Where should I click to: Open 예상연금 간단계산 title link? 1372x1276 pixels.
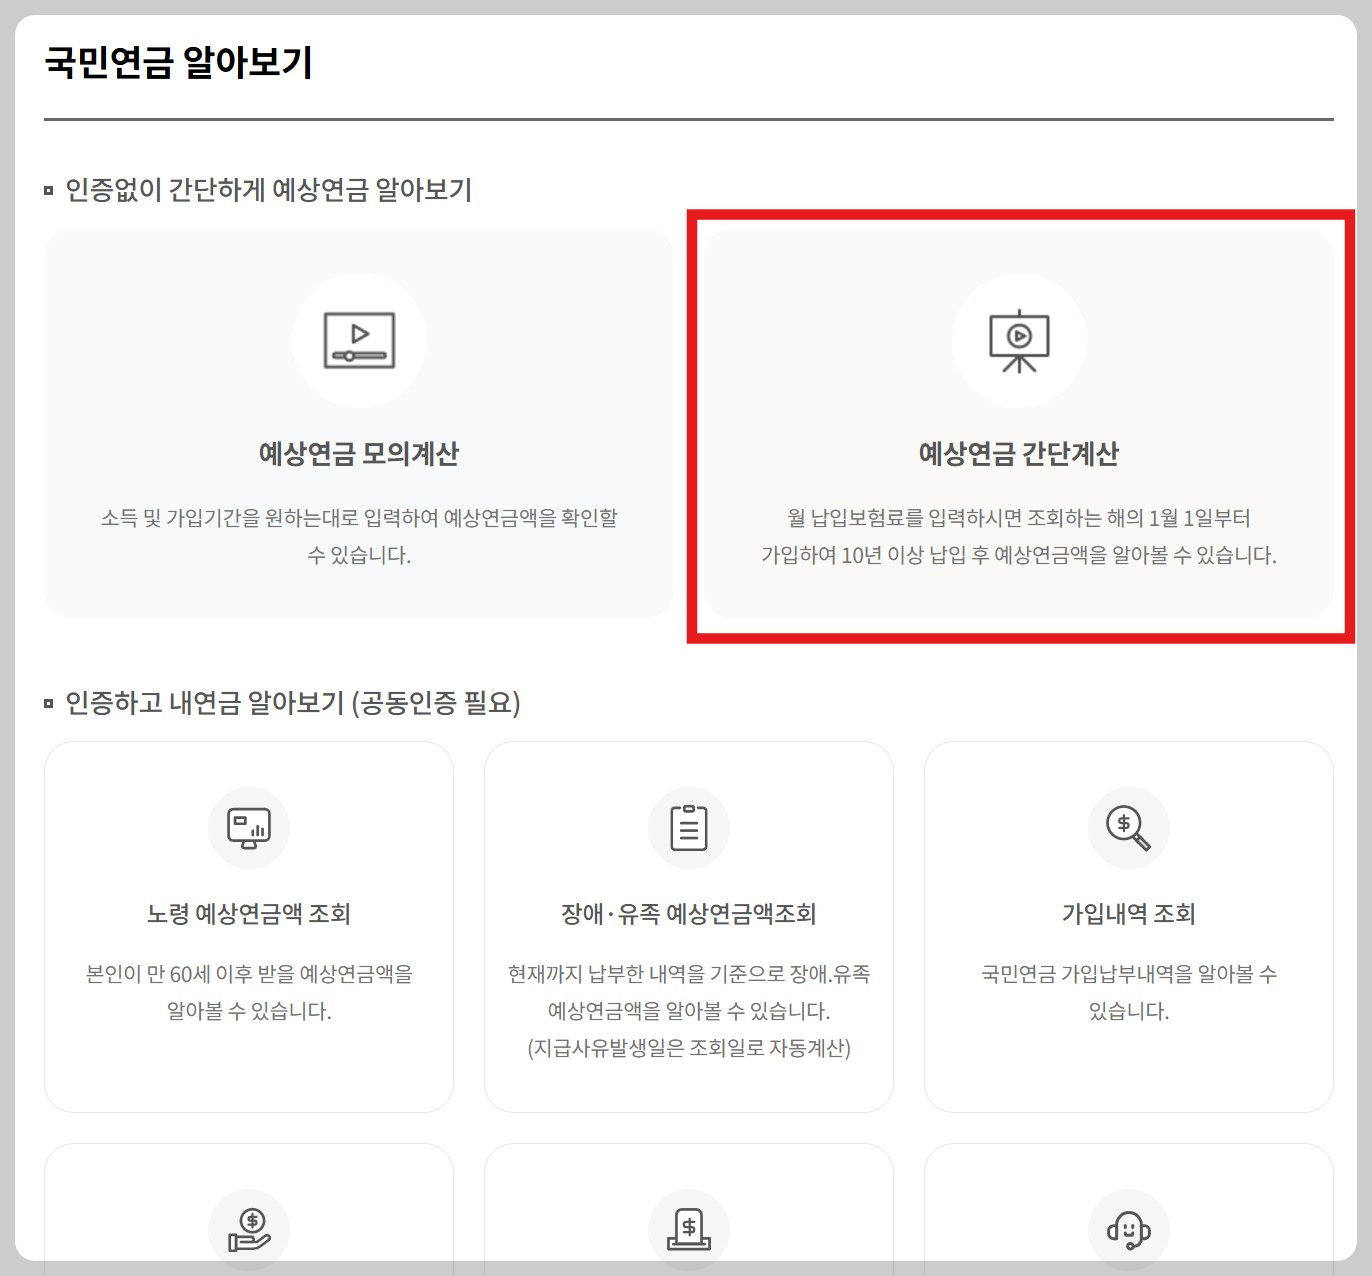click(1019, 454)
